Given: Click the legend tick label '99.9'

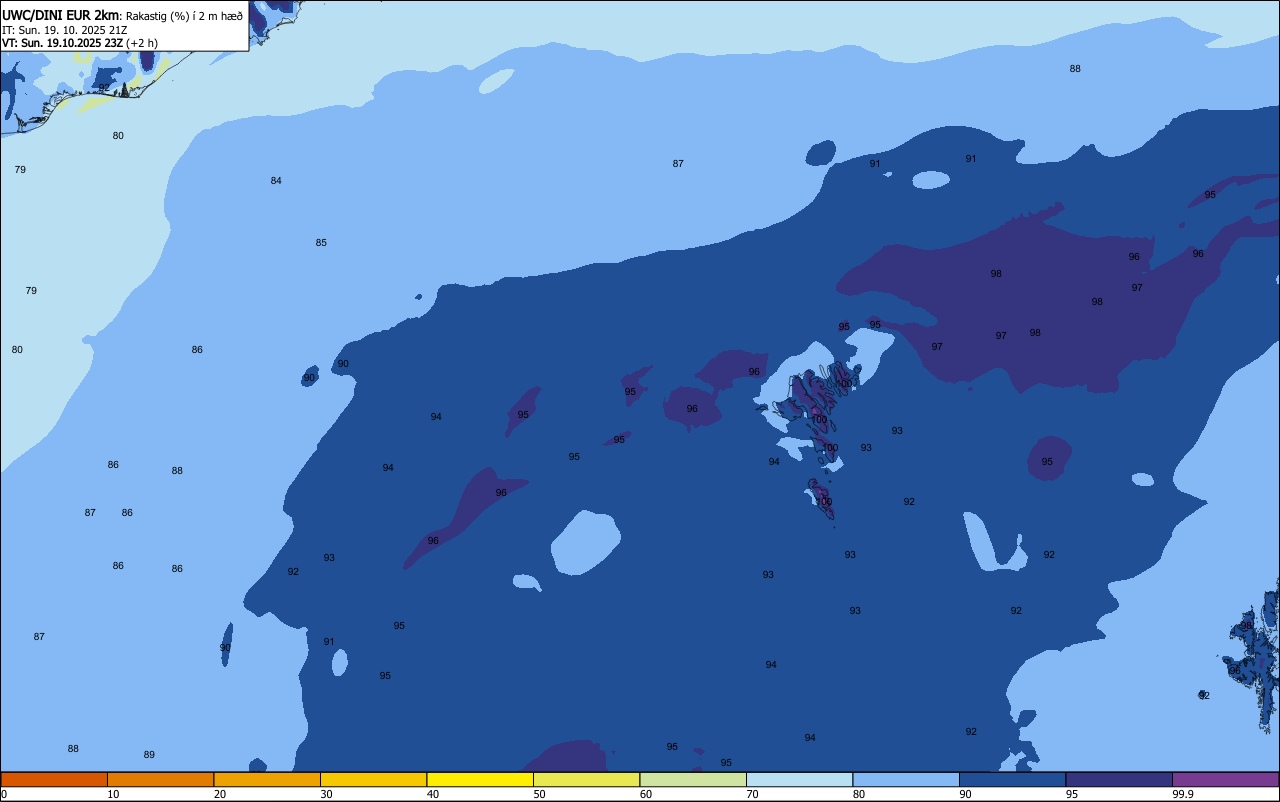Looking at the screenshot, I should [1183, 794].
